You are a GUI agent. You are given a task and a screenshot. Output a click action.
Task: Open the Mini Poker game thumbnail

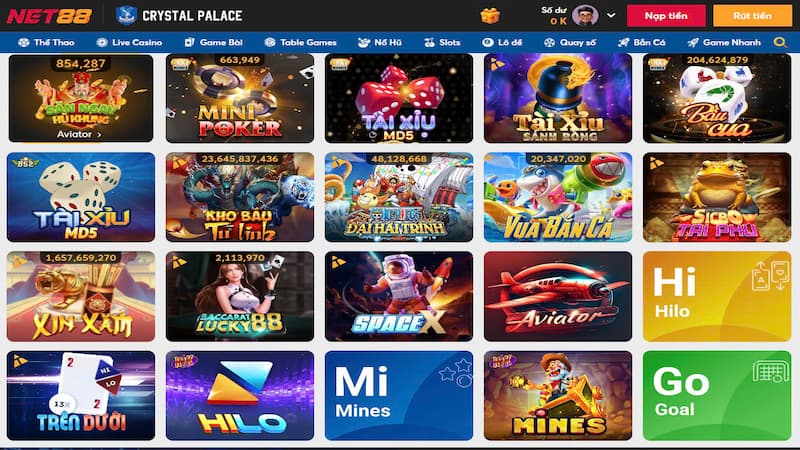click(x=240, y=98)
